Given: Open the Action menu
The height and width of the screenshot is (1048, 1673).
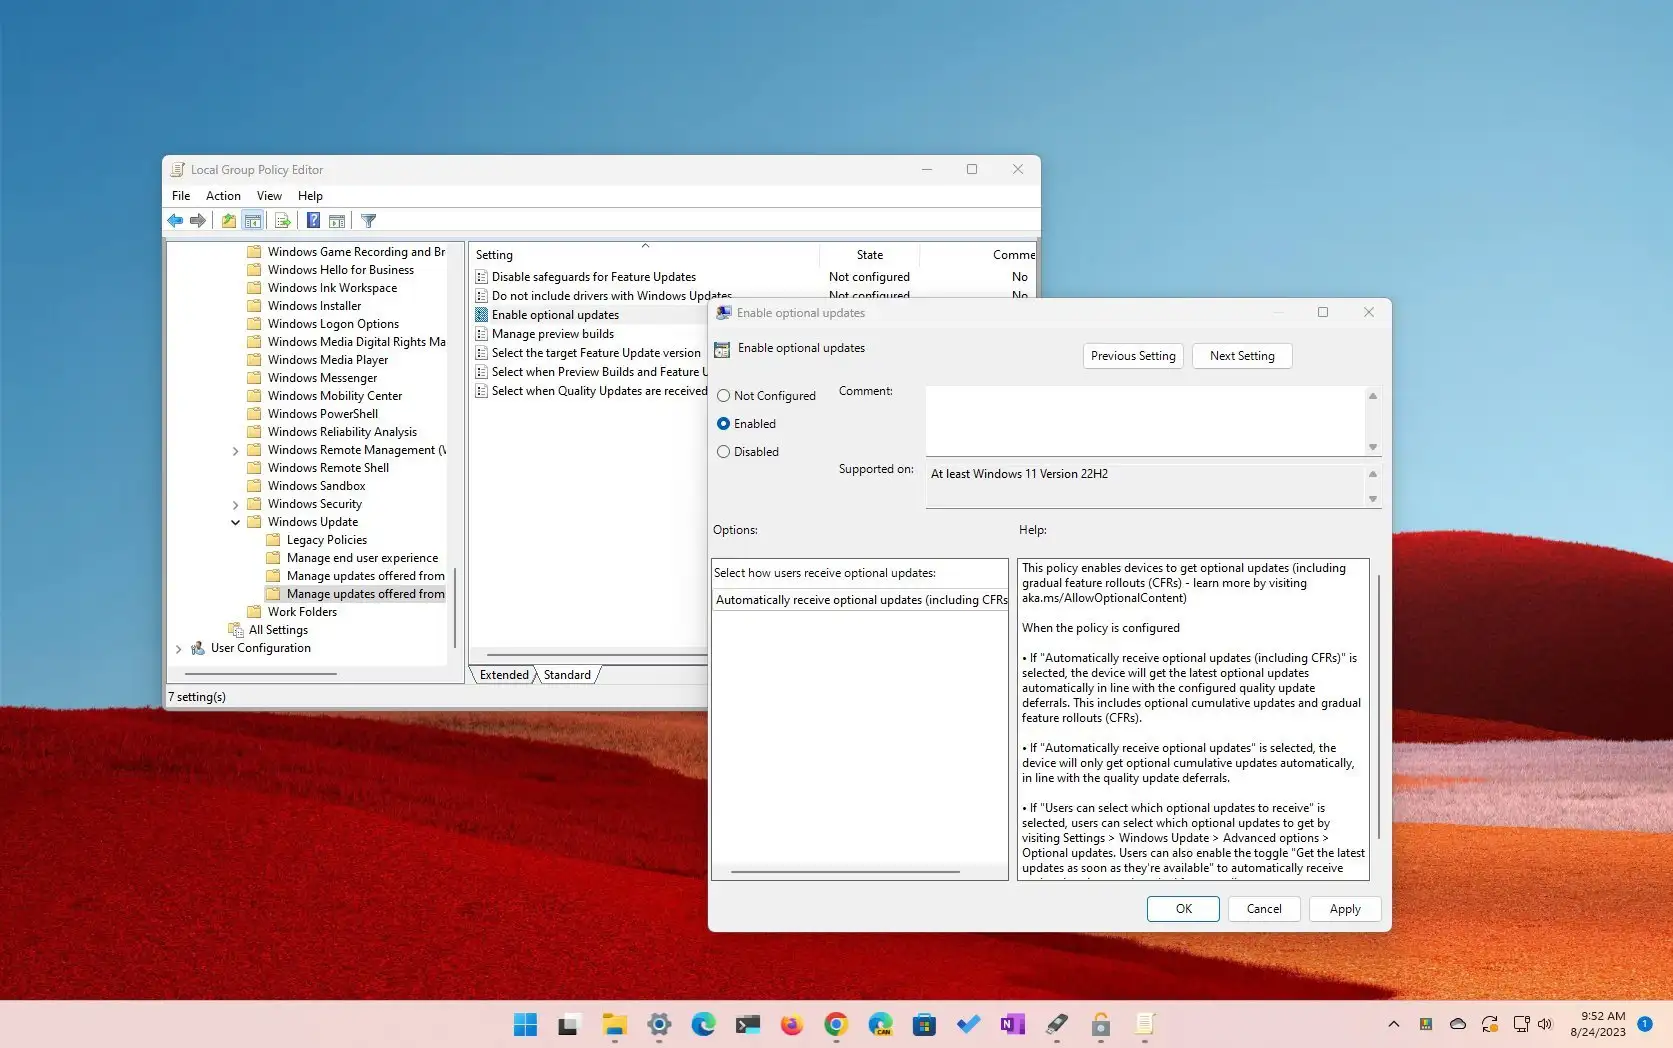Looking at the screenshot, I should click(x=223, y=195).
